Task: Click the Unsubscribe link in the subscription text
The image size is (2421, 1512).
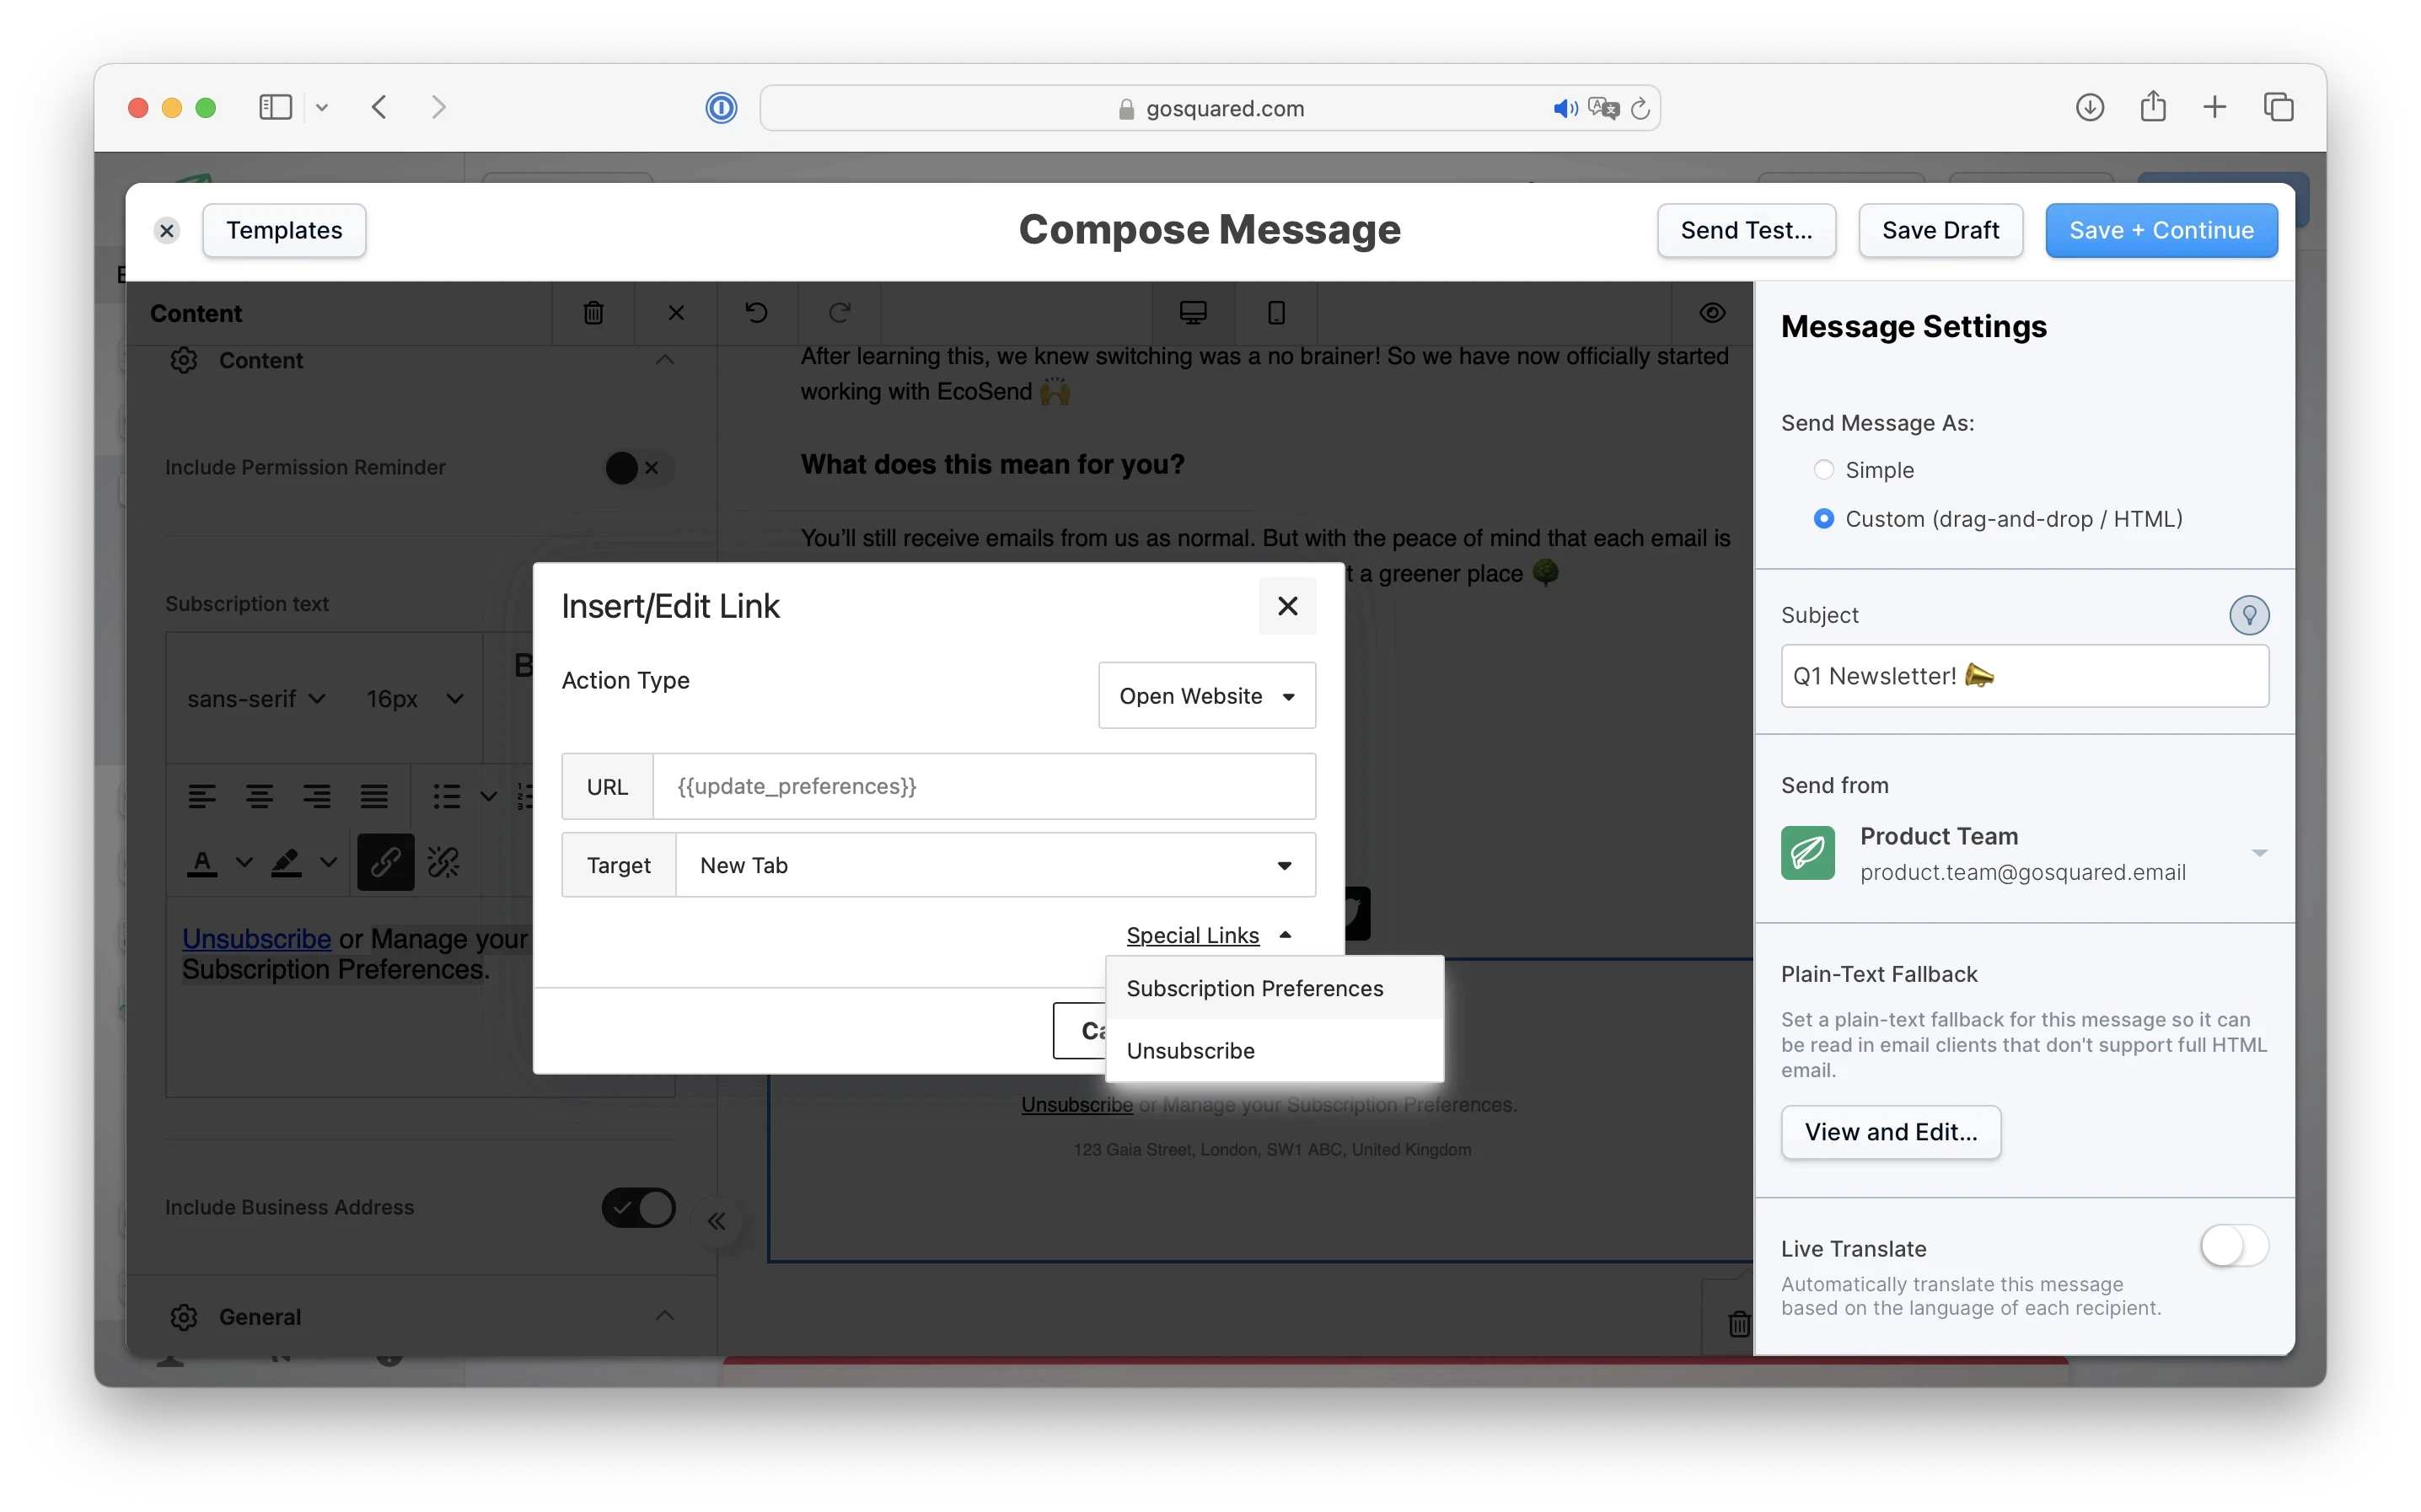Action: [x=256, y=939]
